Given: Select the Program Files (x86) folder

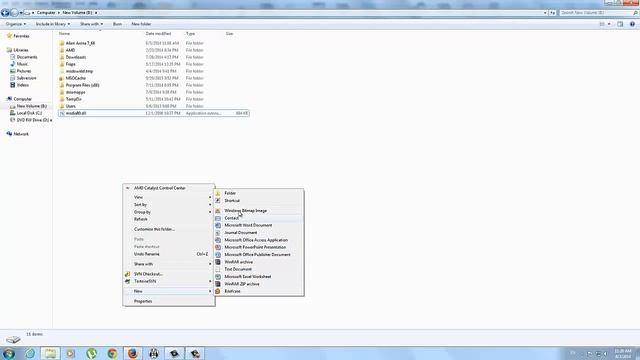Looking at the screenshot, I should click(82, 85).
